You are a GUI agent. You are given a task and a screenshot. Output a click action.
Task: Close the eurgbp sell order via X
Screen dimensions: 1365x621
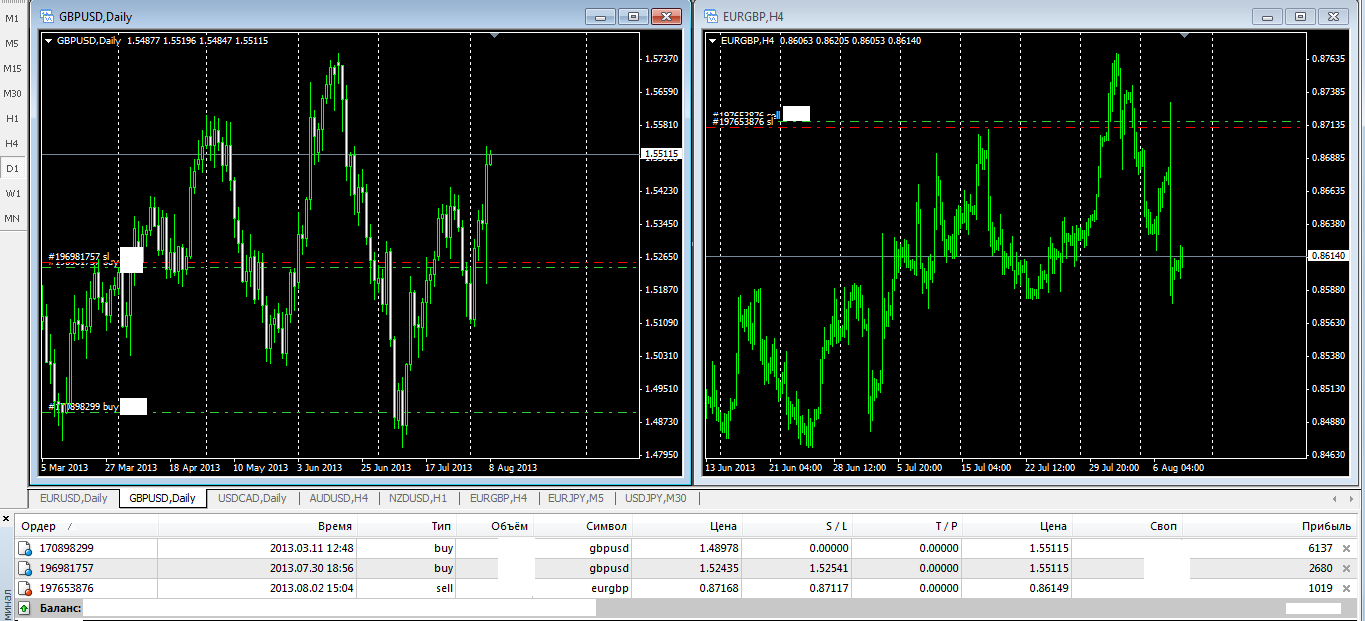point(1346,588)
